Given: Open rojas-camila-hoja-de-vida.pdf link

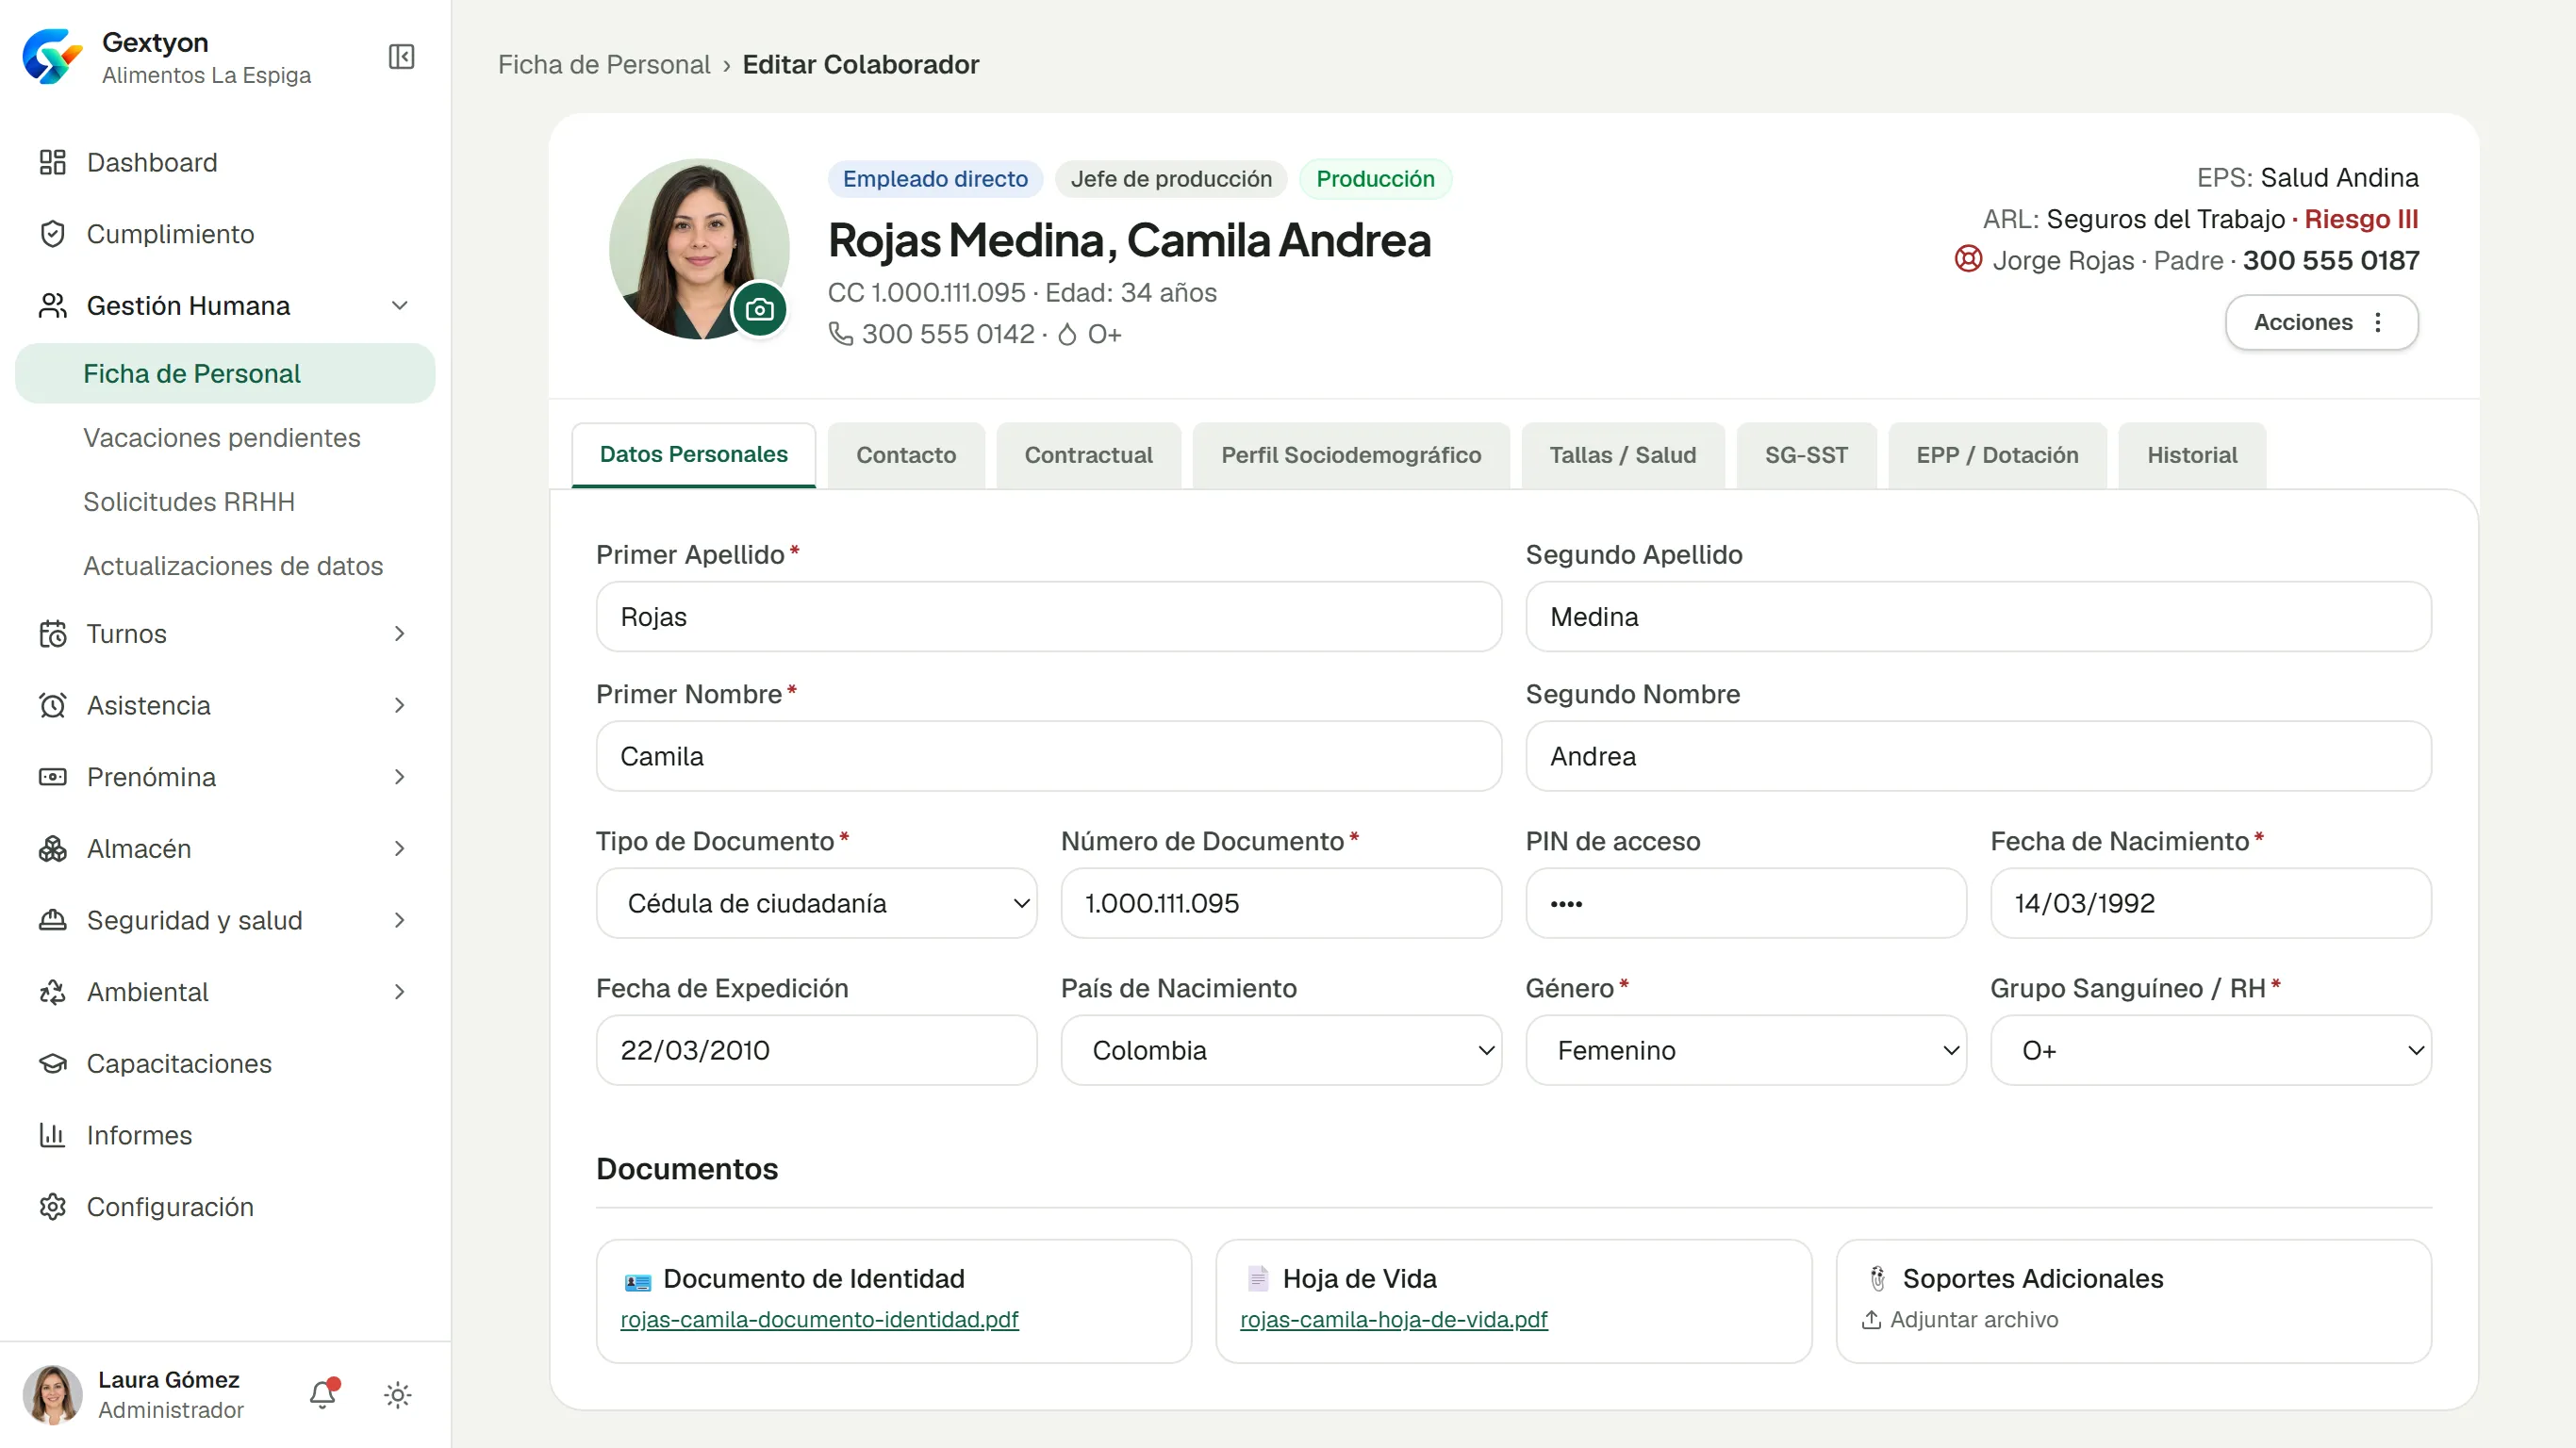Looking at the screenshot, I should (x=1393, y=1320).
